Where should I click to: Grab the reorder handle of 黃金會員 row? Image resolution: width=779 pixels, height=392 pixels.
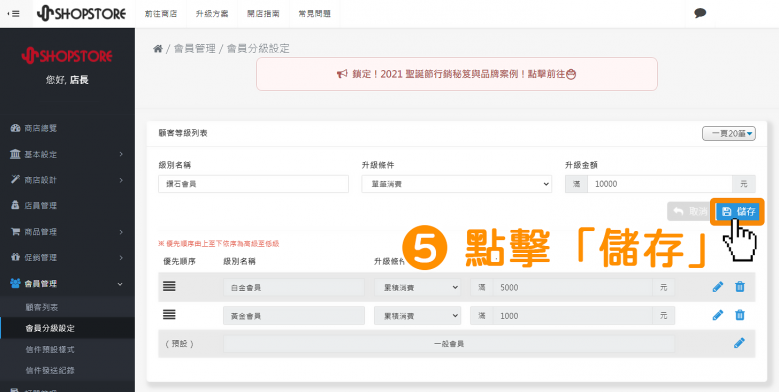click(169, 314)
